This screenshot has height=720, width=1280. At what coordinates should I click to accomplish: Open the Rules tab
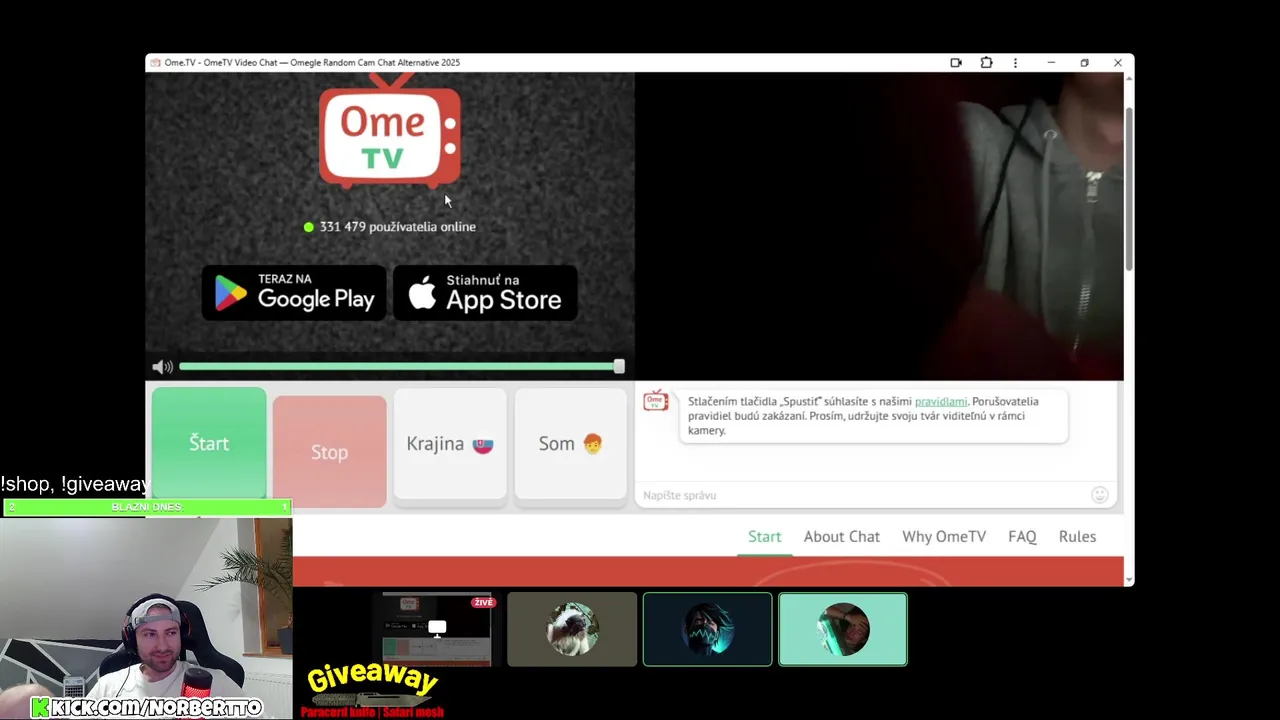(1078, 537)
